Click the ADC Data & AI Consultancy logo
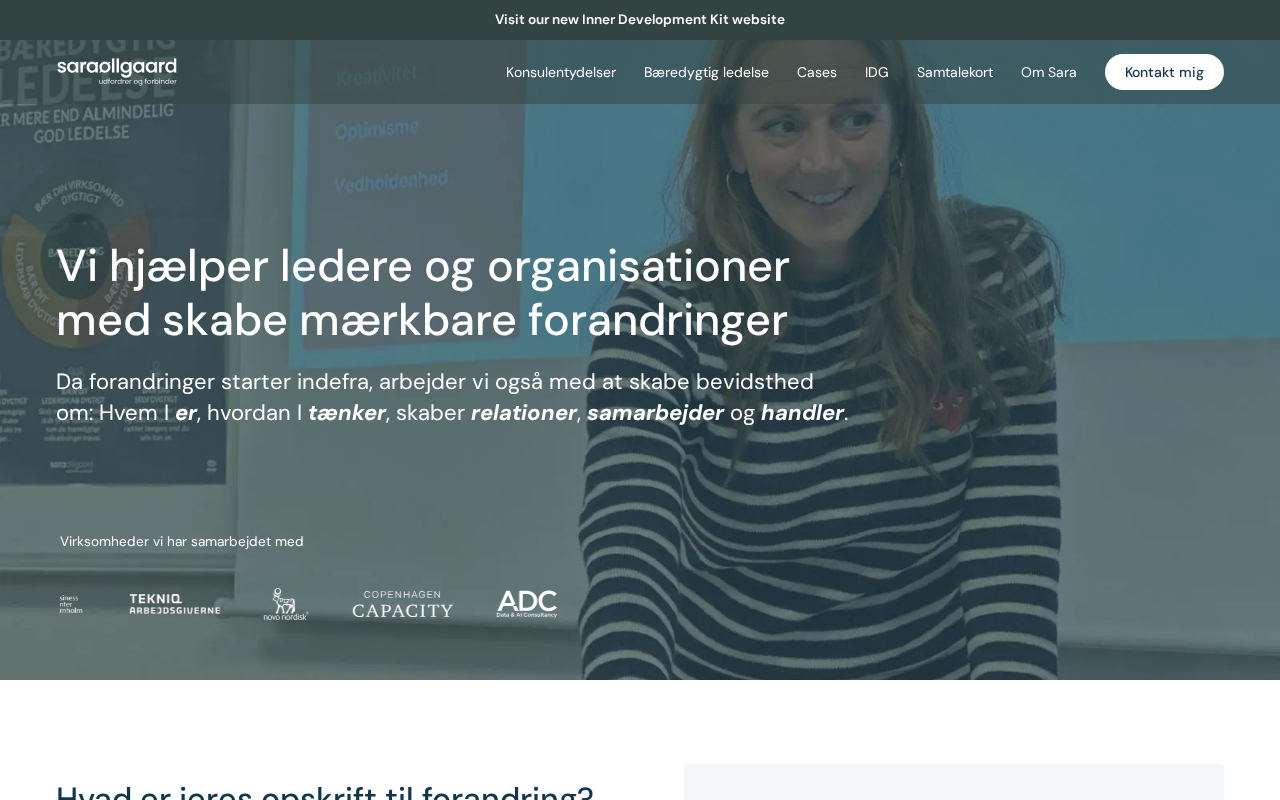The height and width of the screenshot is (800, 1280). click(527, 604)
